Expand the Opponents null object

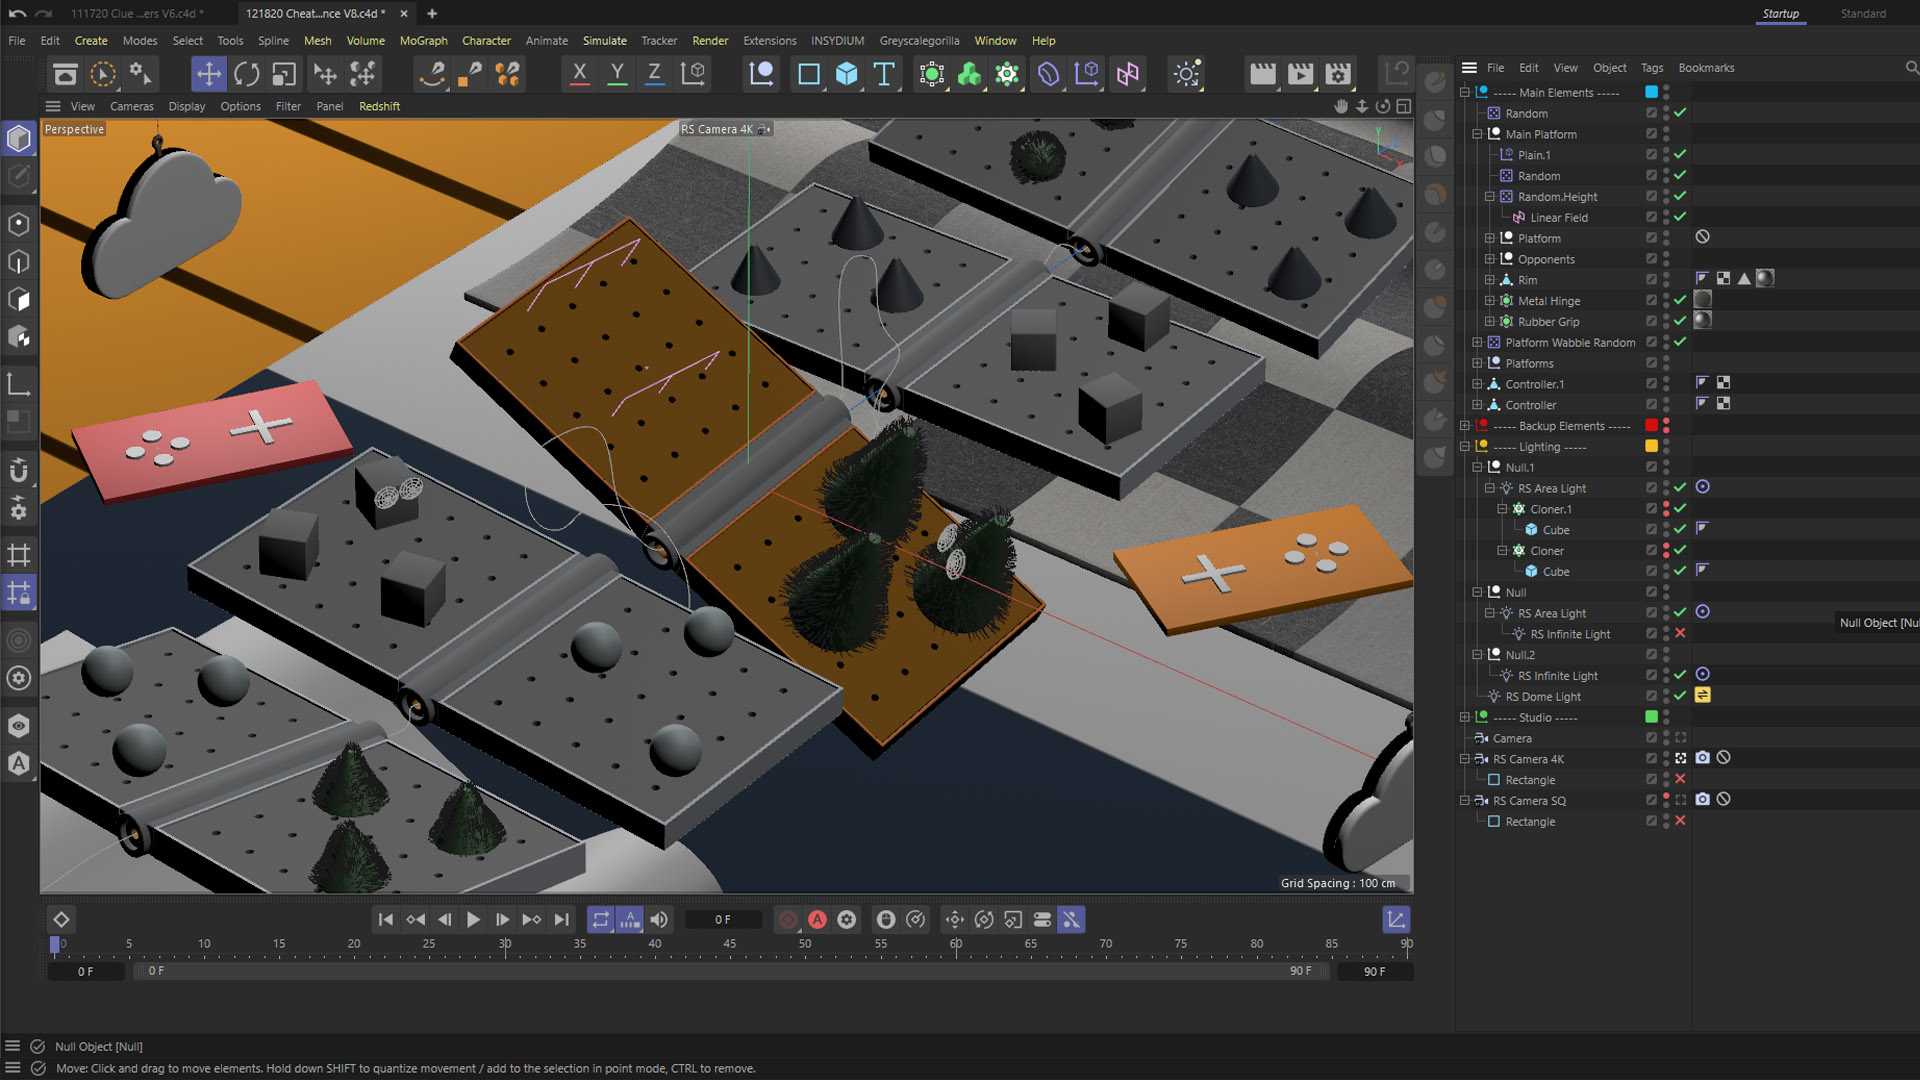(1489, 259)
